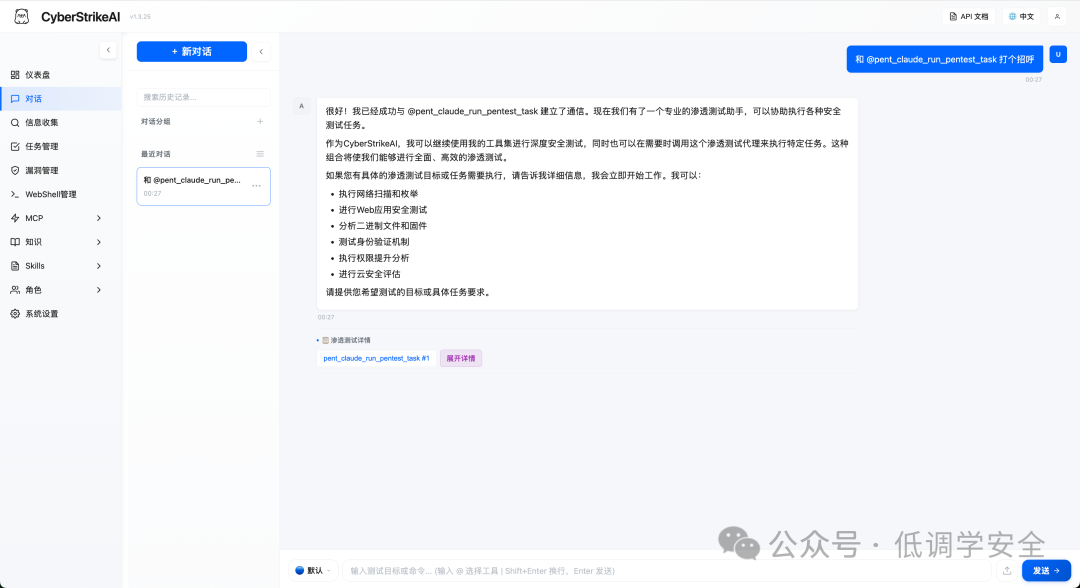Click the 系统设置 gear icon
The height and width of the screenshot is (588, 1080).
pos(15,314)
